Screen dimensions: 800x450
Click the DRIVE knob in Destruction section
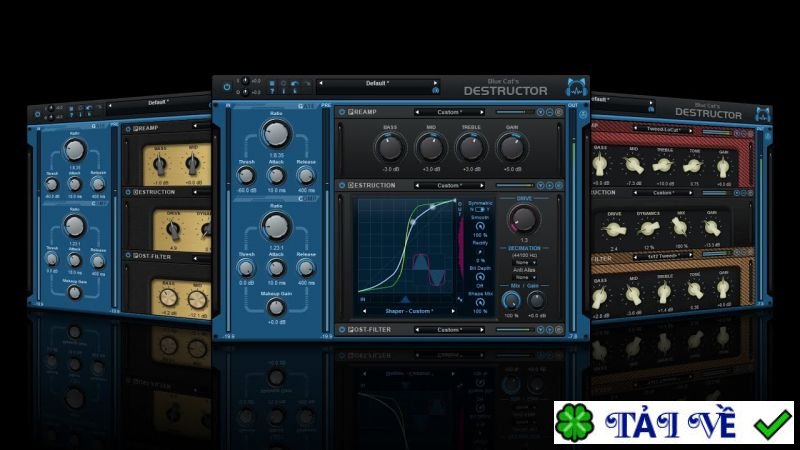click(x=523, y=218)
